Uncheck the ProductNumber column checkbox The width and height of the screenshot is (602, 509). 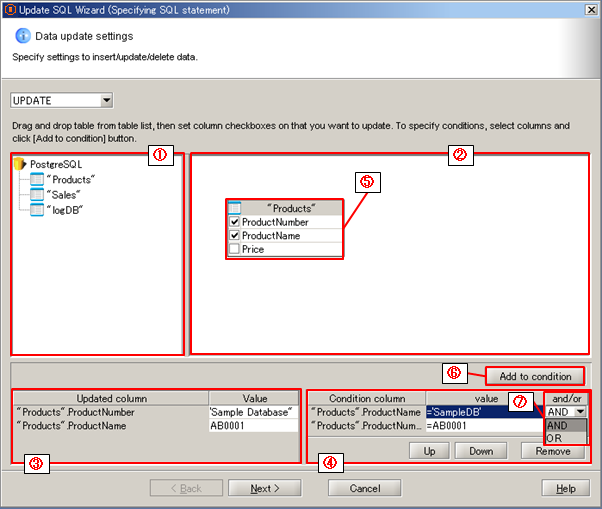pyautogui.click(x=234, y=222)
